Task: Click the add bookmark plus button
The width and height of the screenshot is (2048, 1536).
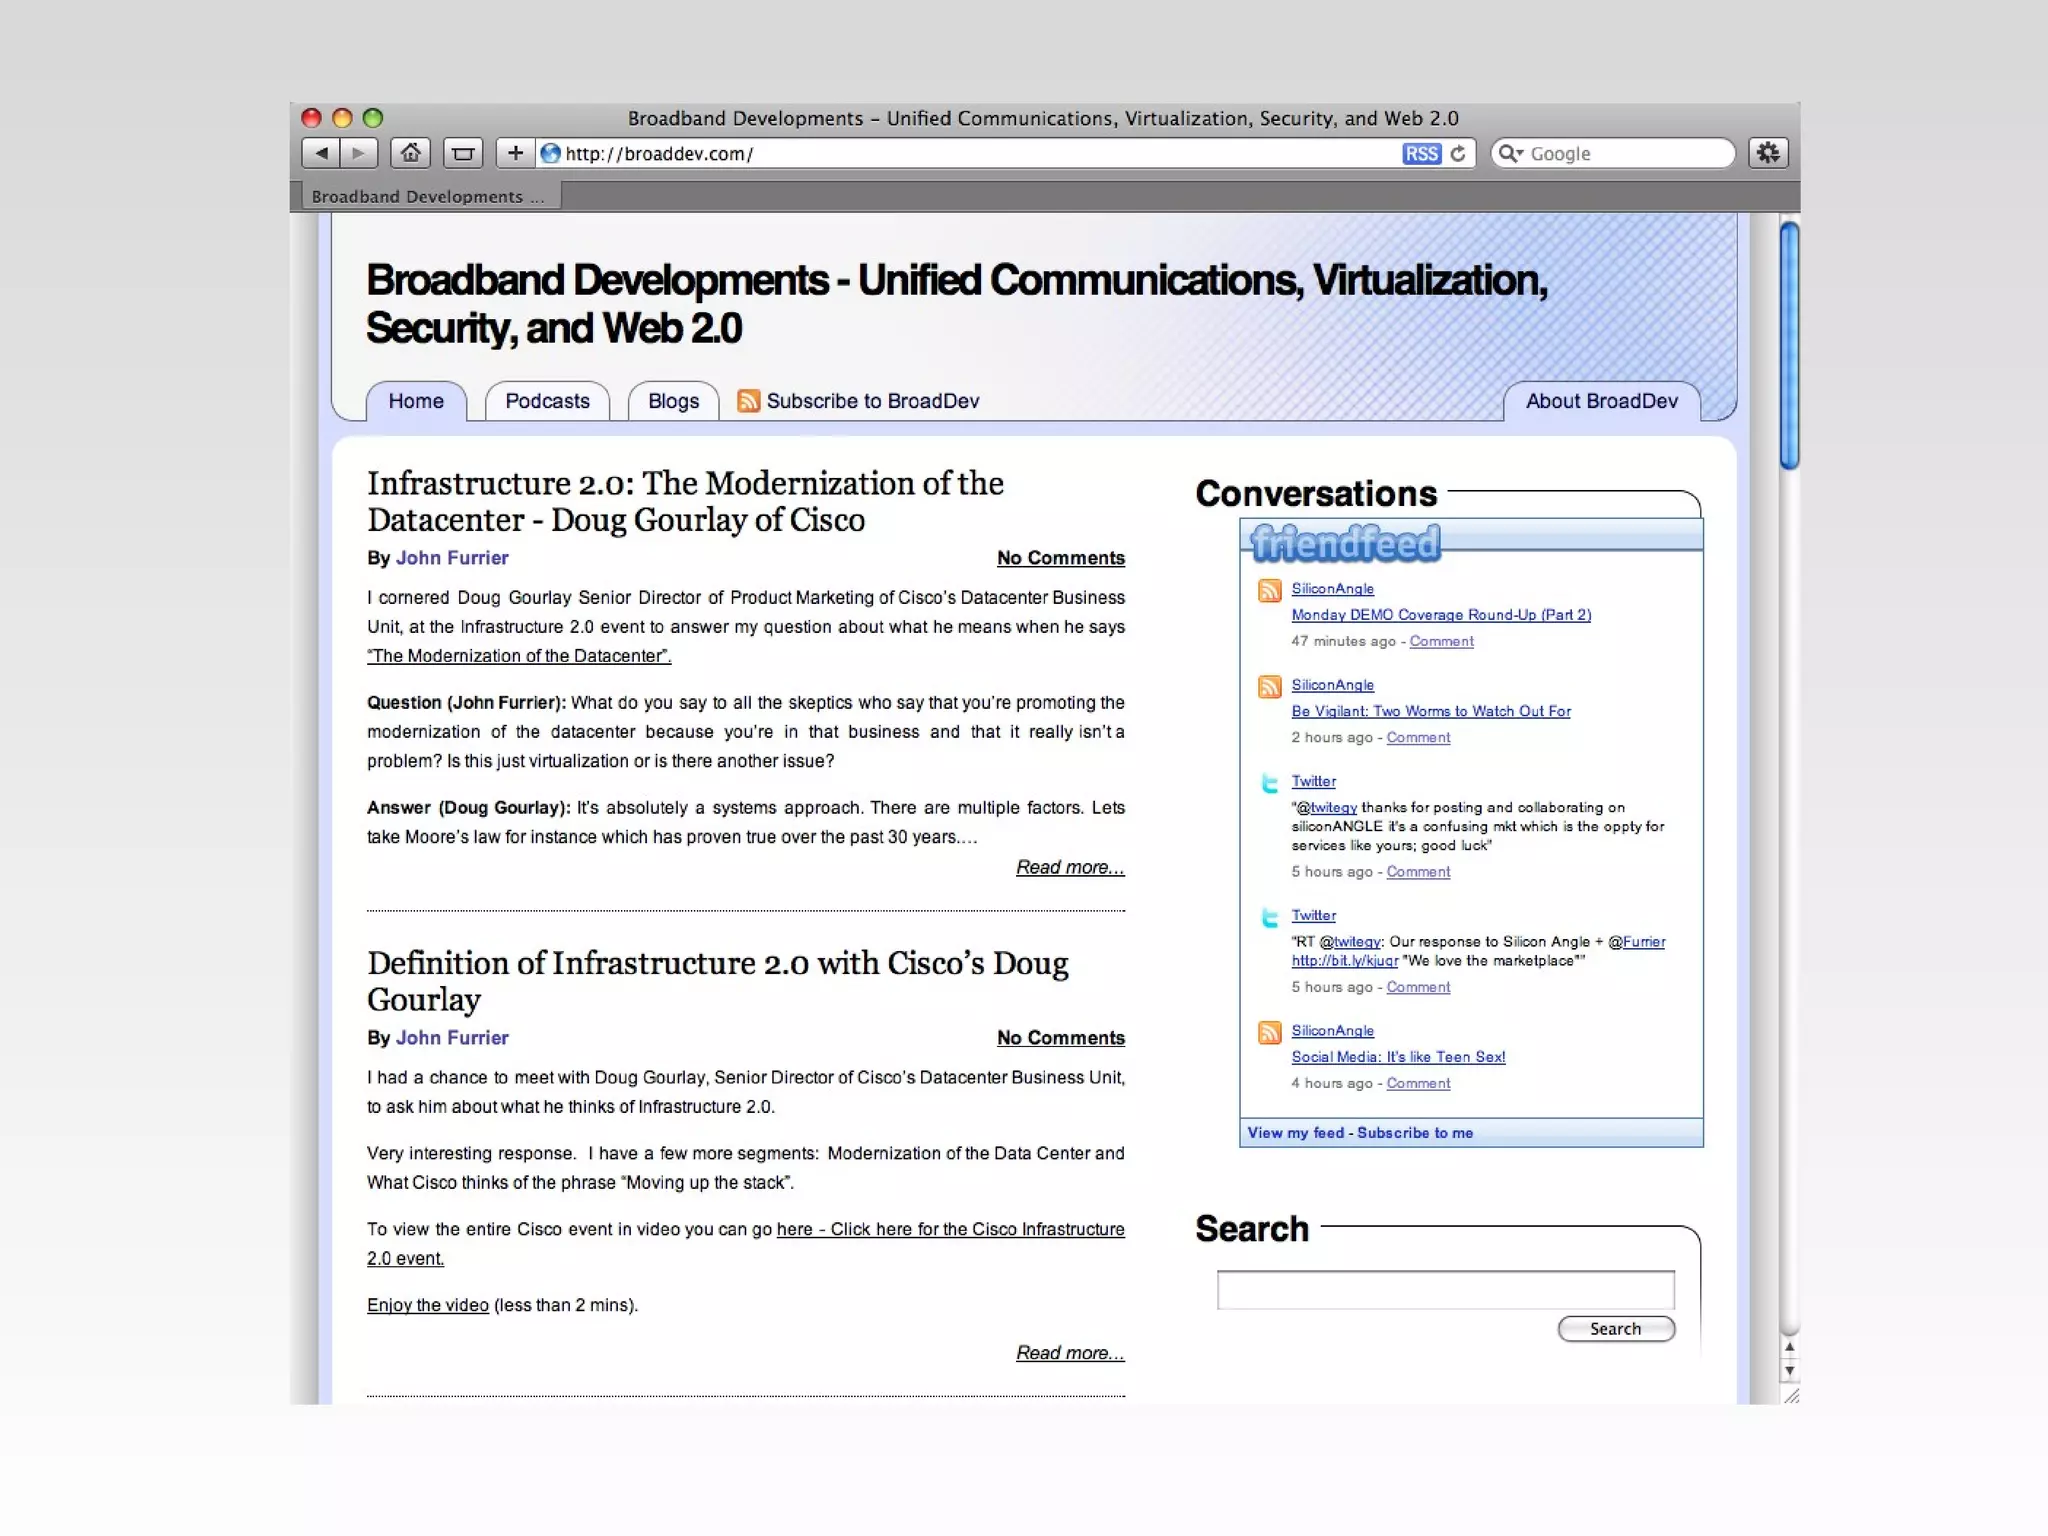Action: point(515,153)
